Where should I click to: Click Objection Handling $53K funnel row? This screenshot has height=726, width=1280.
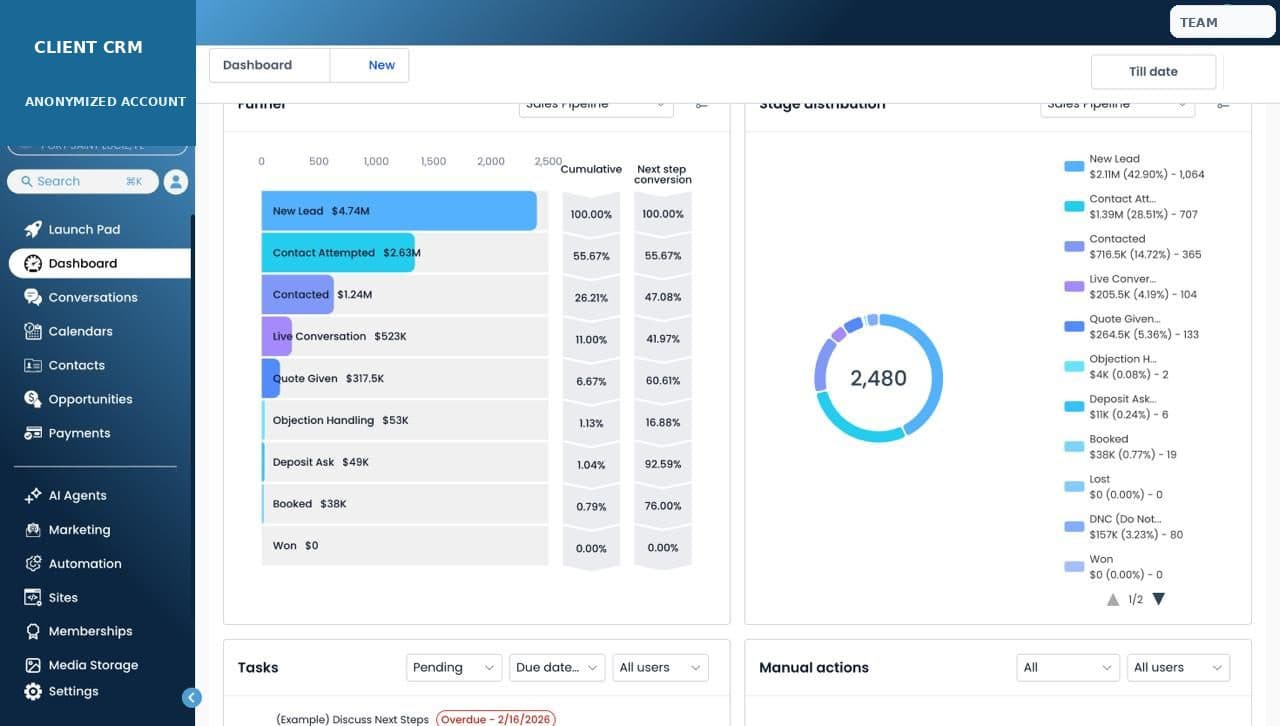point(405,420)
